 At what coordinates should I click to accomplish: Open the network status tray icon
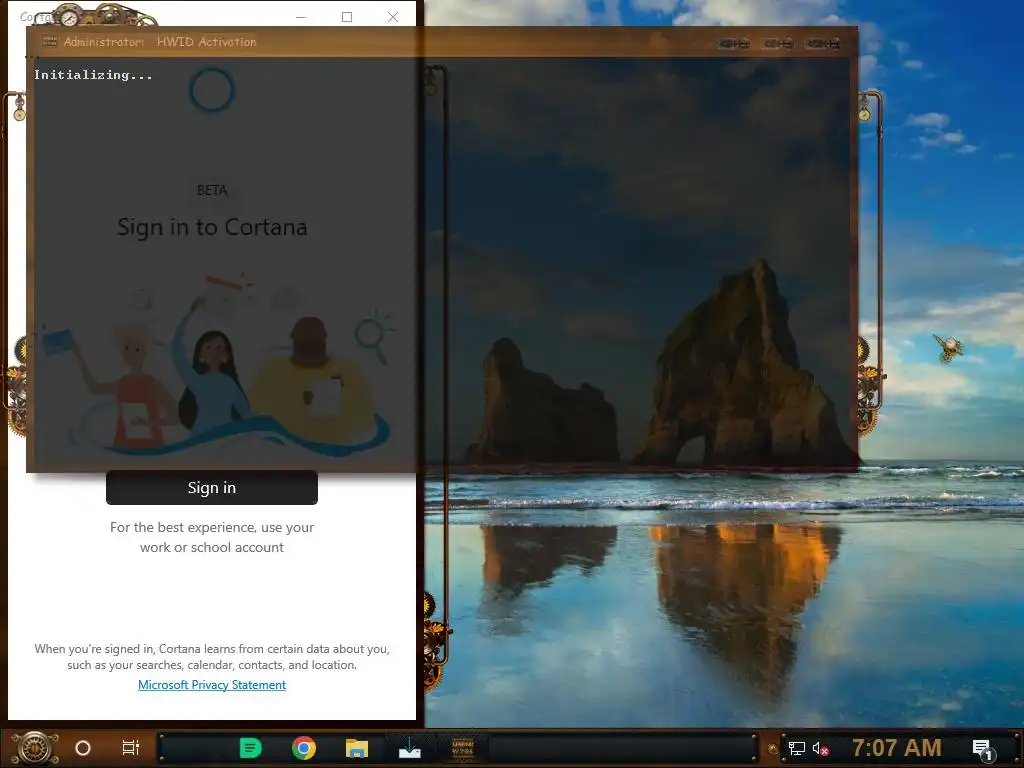point(797,748)
